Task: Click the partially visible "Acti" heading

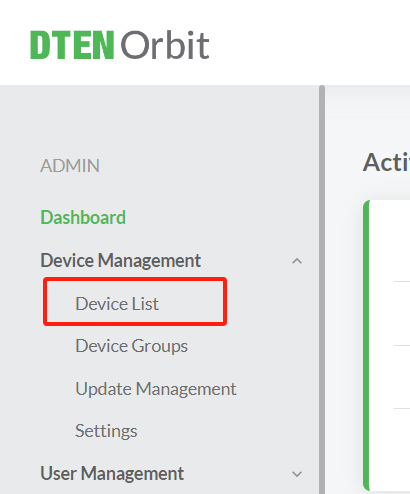Action: click(x=386, y=163)
